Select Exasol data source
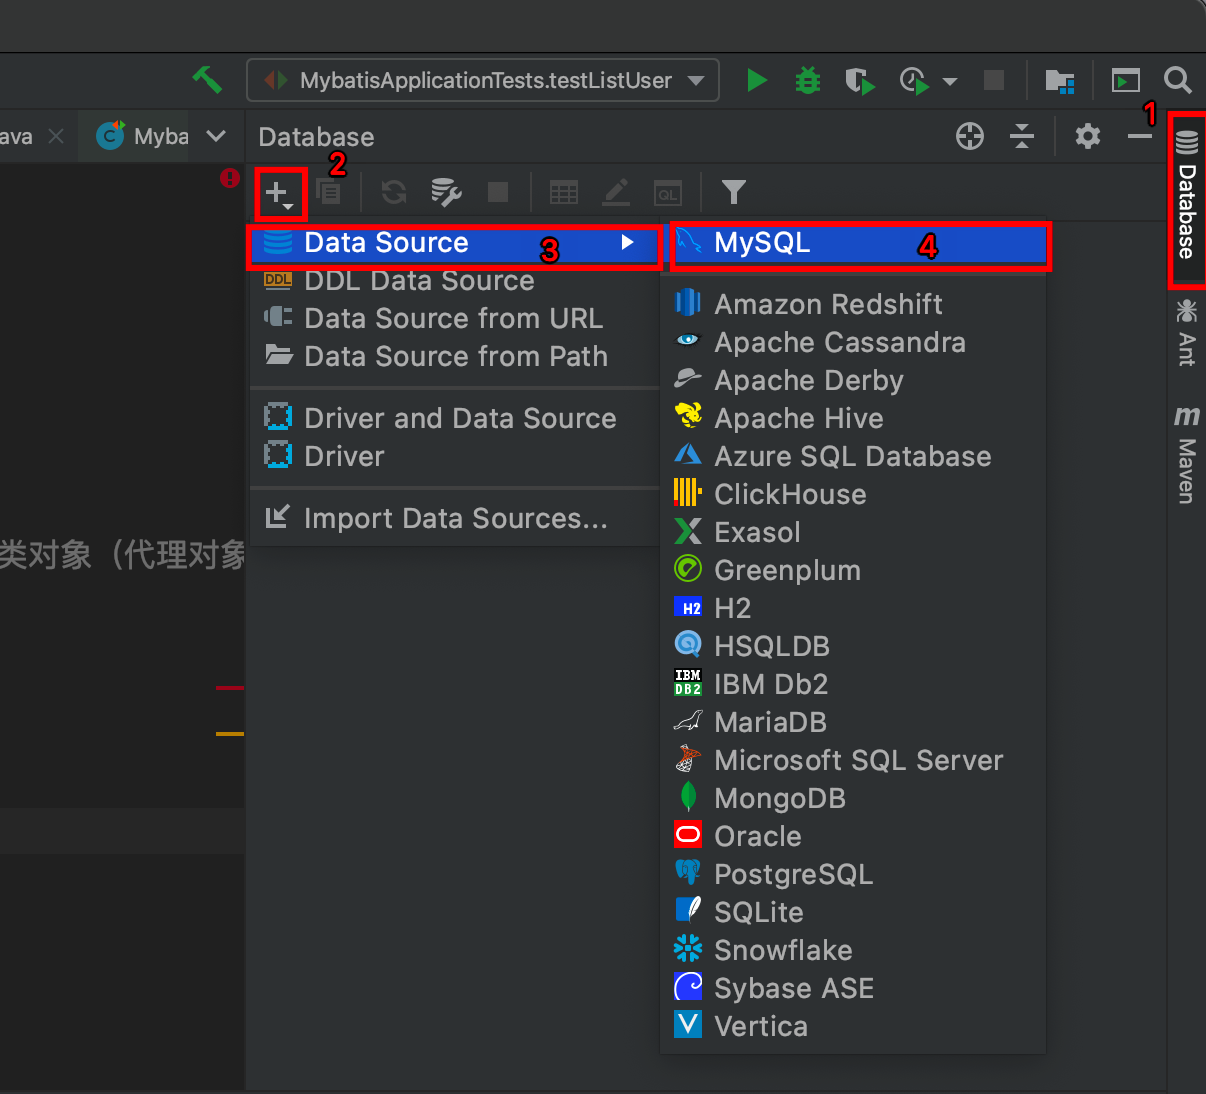The height and width of the screenshot is (1094, 1206). [x=853, y=533]
